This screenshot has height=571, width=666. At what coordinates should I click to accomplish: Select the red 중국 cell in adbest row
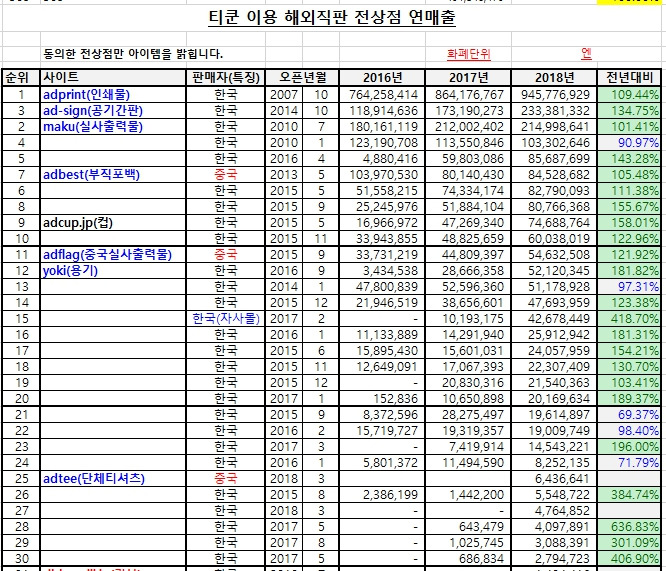point(226,175)
